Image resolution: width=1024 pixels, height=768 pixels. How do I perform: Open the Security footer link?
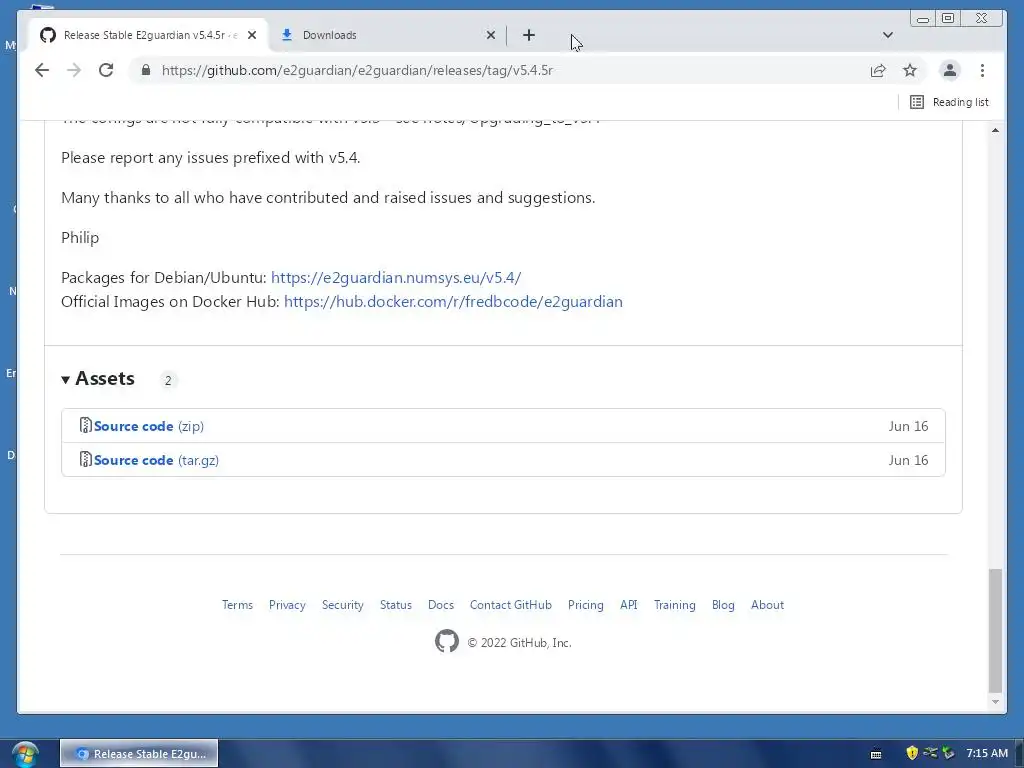pos(343,605)
